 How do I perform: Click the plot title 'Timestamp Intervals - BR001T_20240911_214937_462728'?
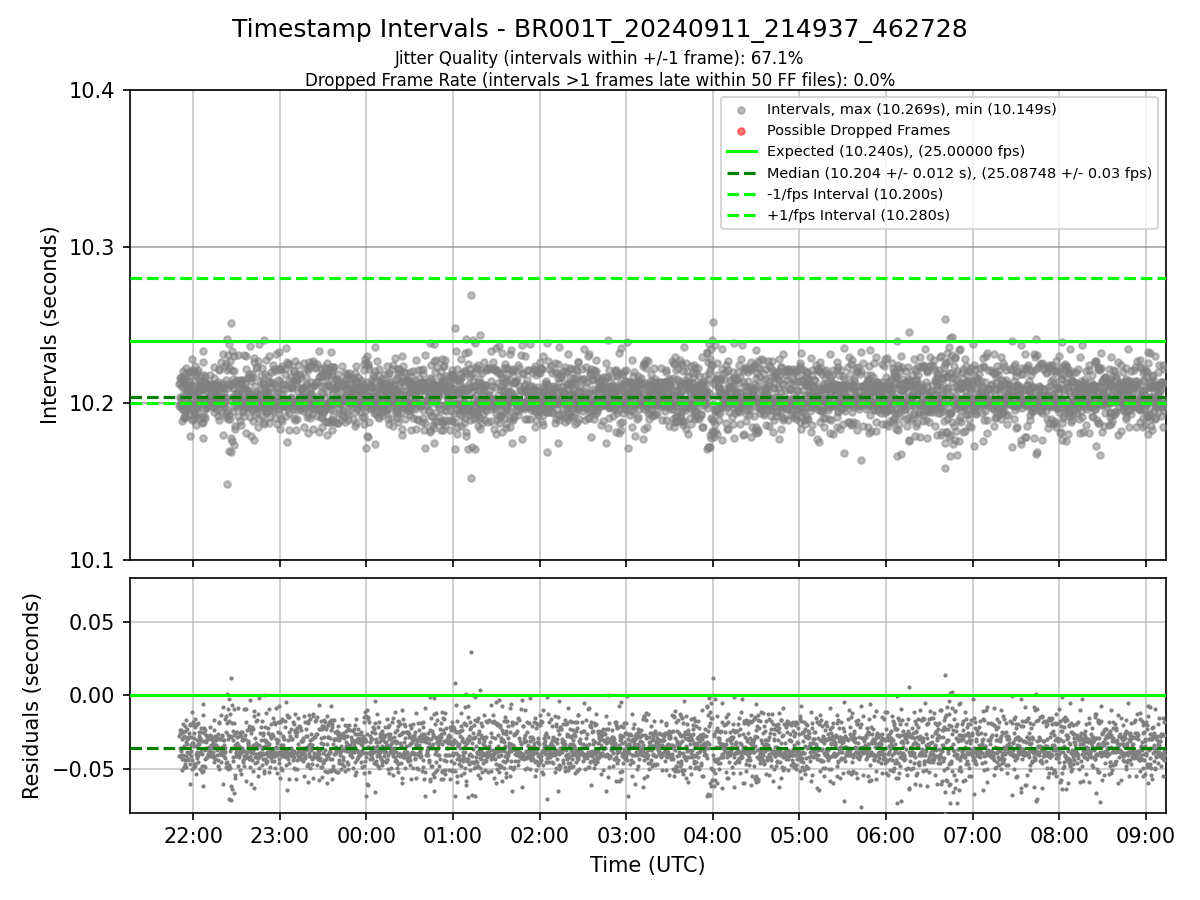pyautogui.click(x=599, y=29)
